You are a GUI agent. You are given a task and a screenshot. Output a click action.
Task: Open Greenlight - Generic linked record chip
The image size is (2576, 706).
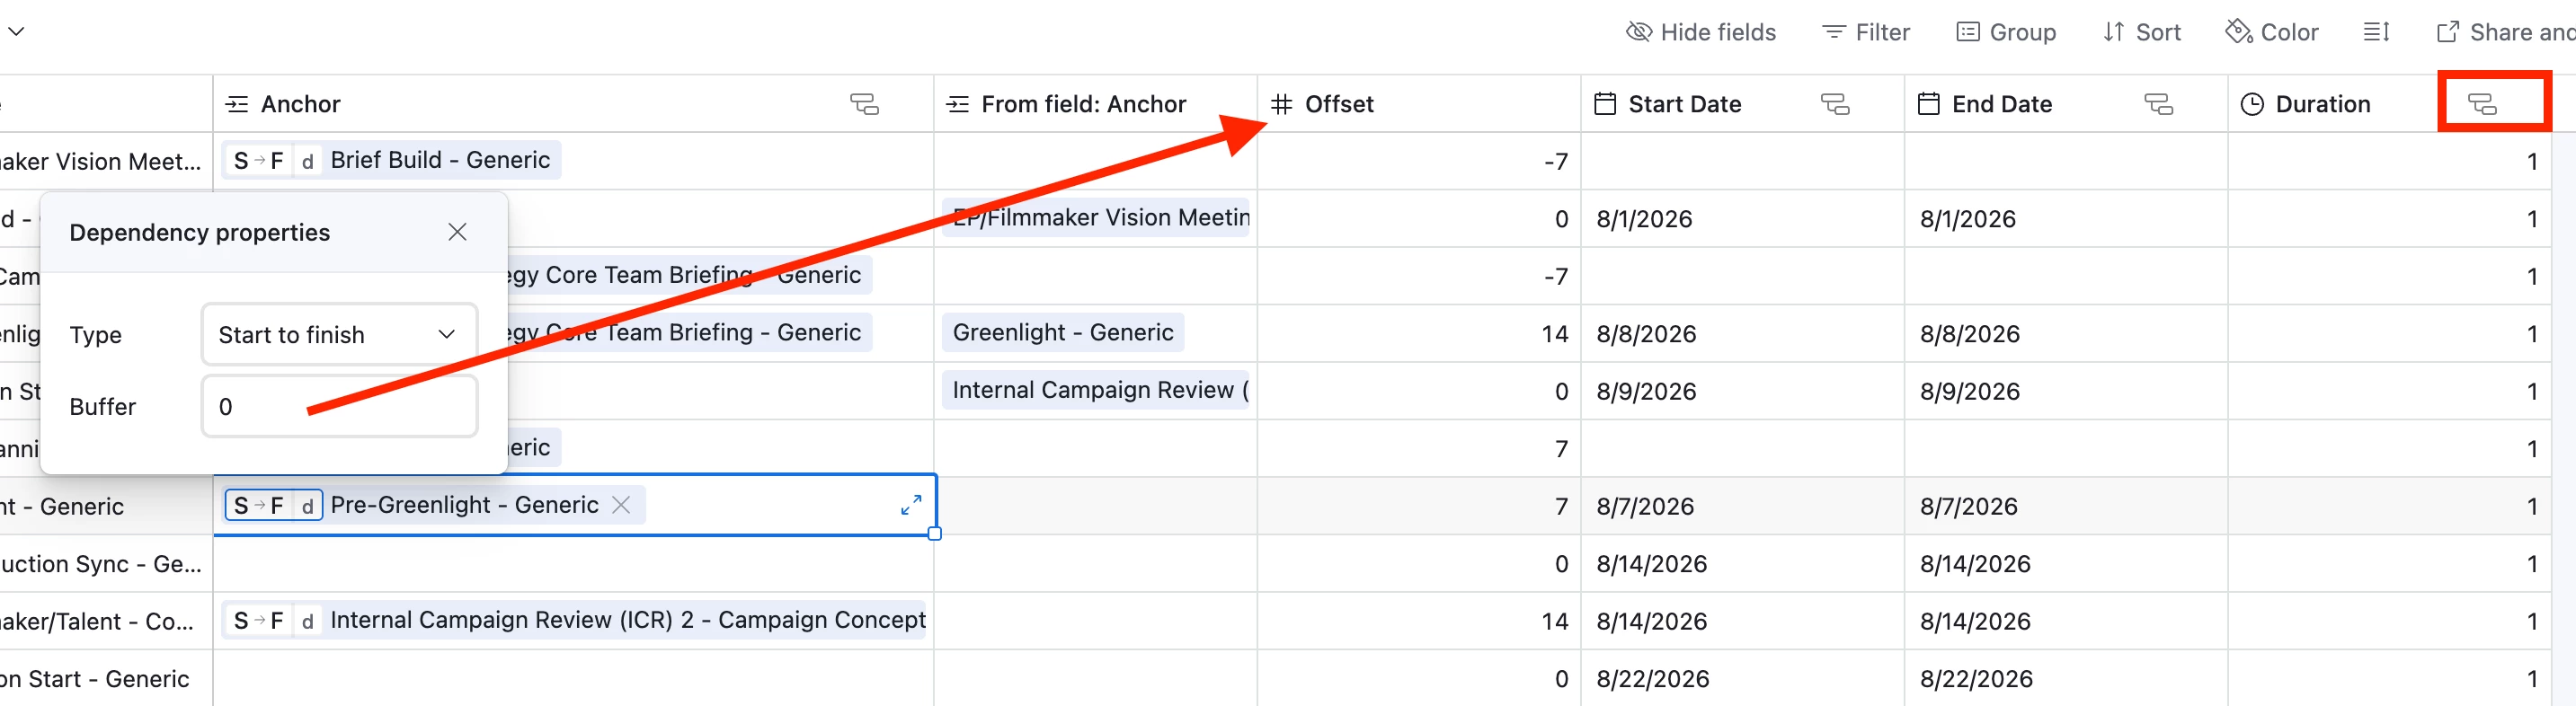1062,332
